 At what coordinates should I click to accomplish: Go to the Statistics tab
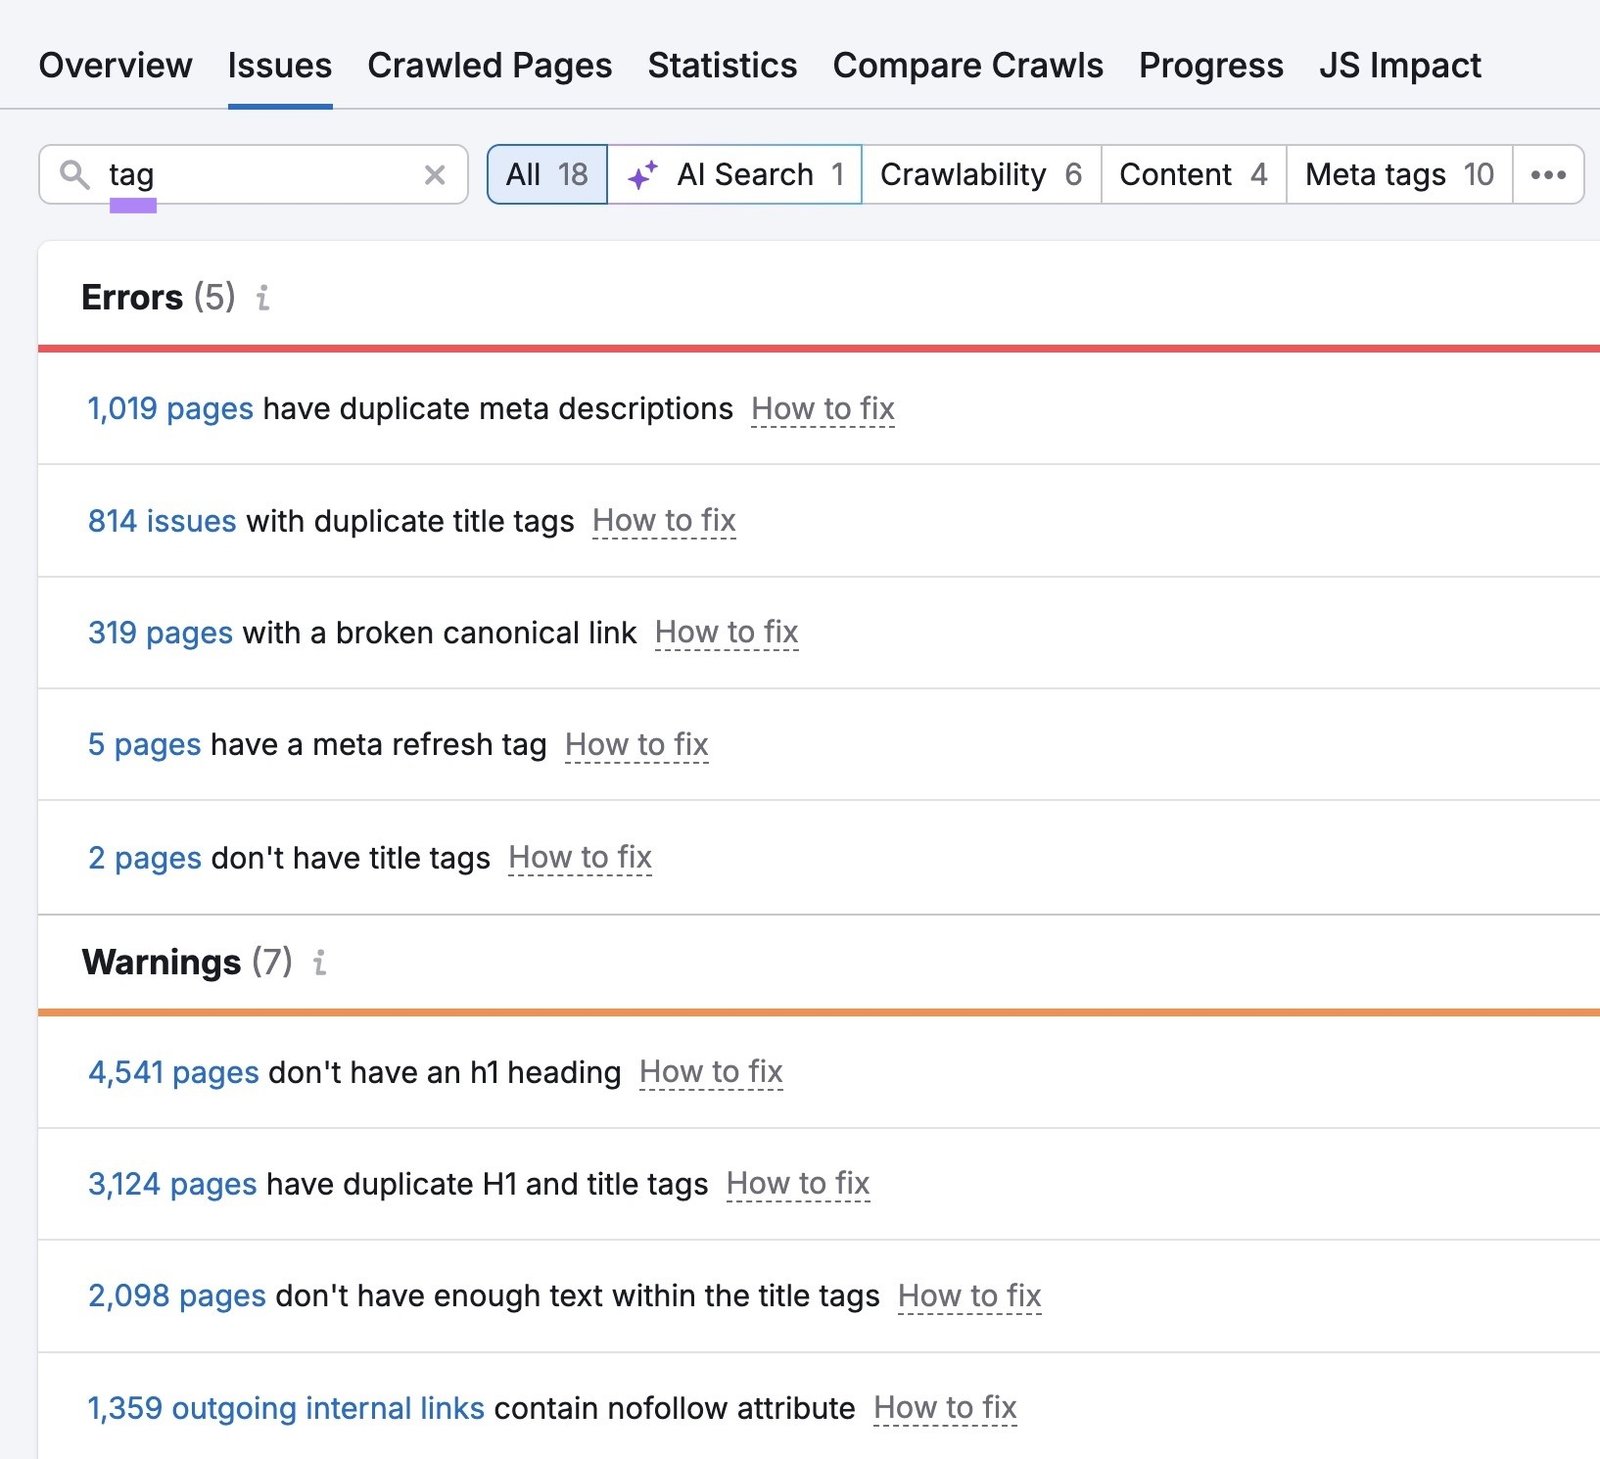pos(722,65)
